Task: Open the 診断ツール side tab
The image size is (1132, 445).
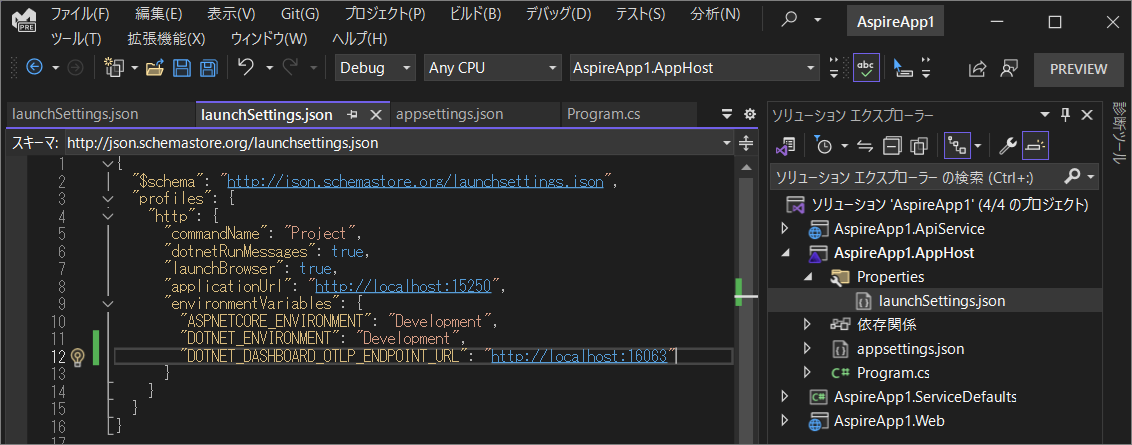Action: 1118,131
